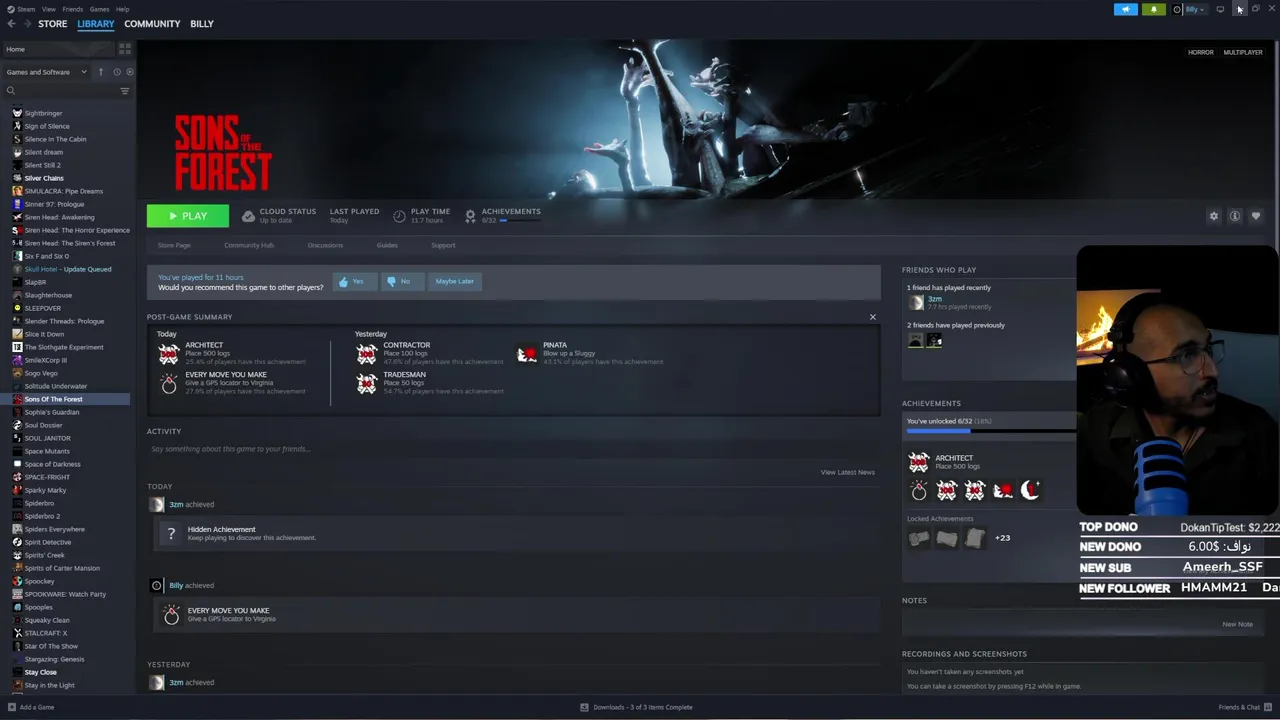Open the game settings gear icon
The height and width of the screenshot is (720, 1280).
tap(1214, 216)
